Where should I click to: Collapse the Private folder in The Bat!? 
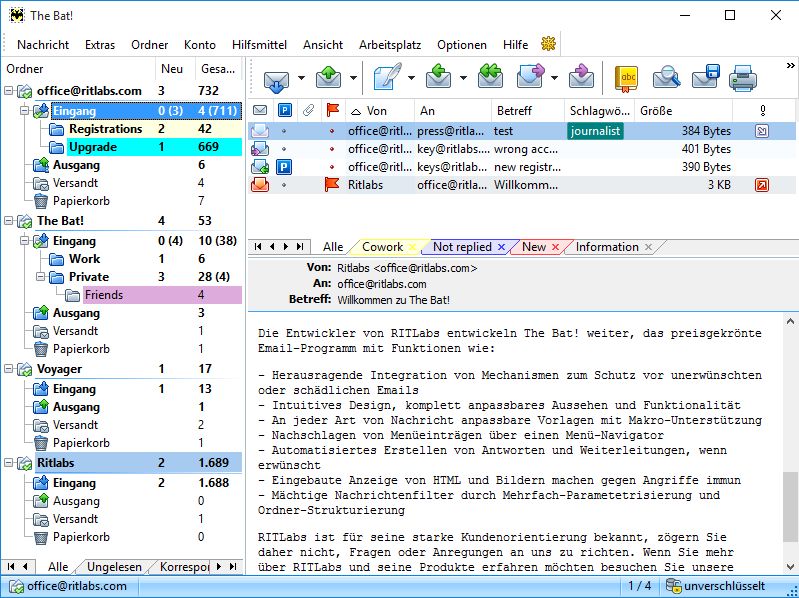tap(42, 277)
